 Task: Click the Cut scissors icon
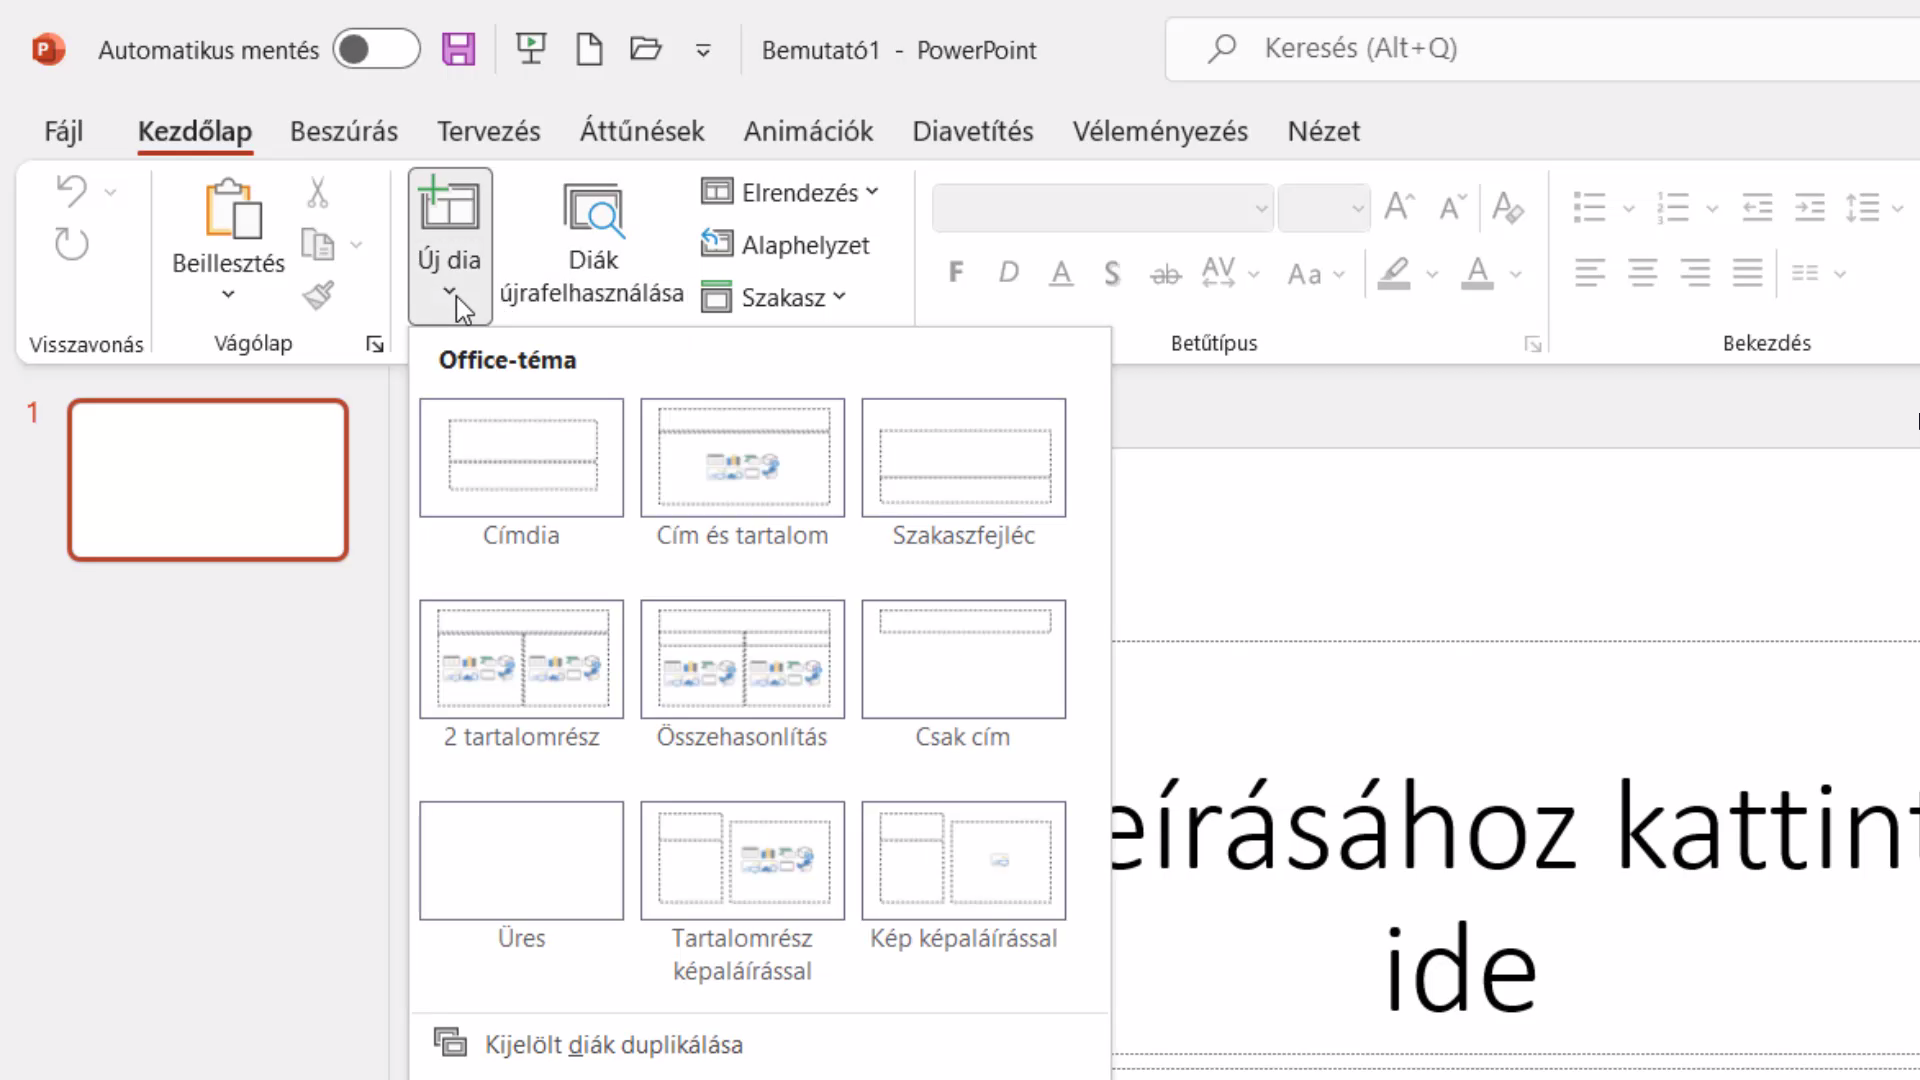pyautogui.click(x=318, y=192)
